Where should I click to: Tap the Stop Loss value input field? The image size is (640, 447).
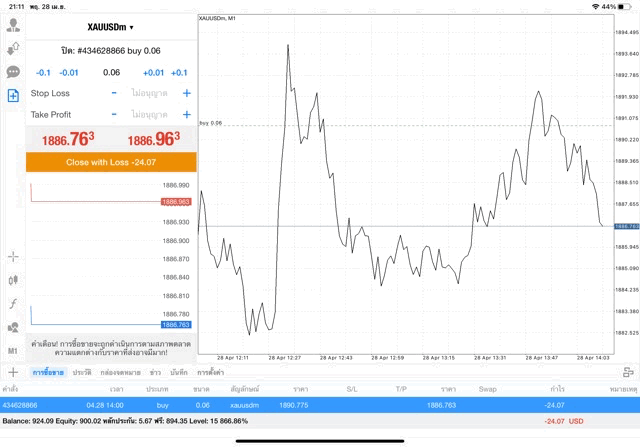point(149,93)
